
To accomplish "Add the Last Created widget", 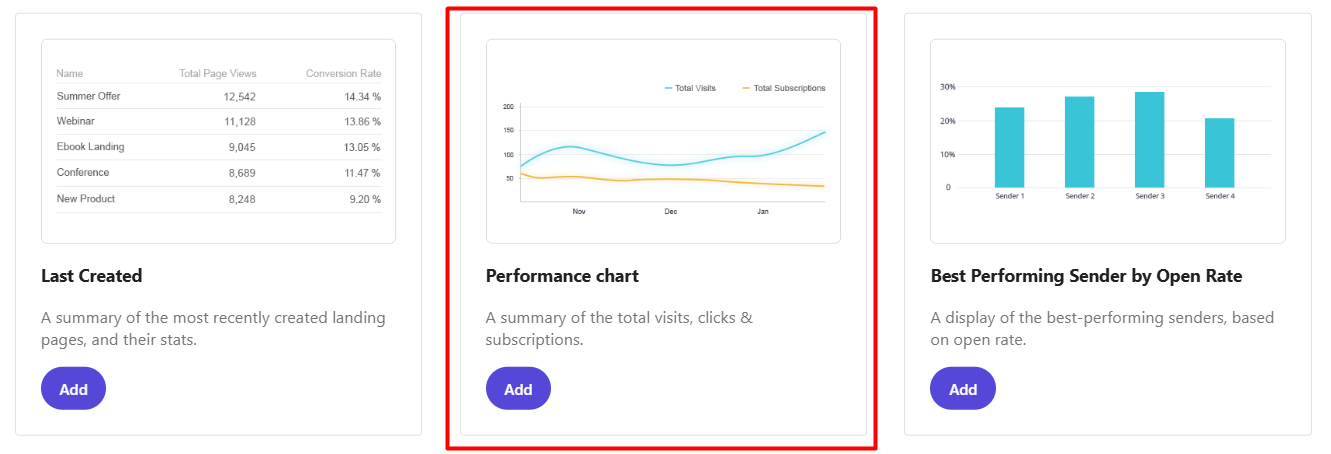I will 73,389.
